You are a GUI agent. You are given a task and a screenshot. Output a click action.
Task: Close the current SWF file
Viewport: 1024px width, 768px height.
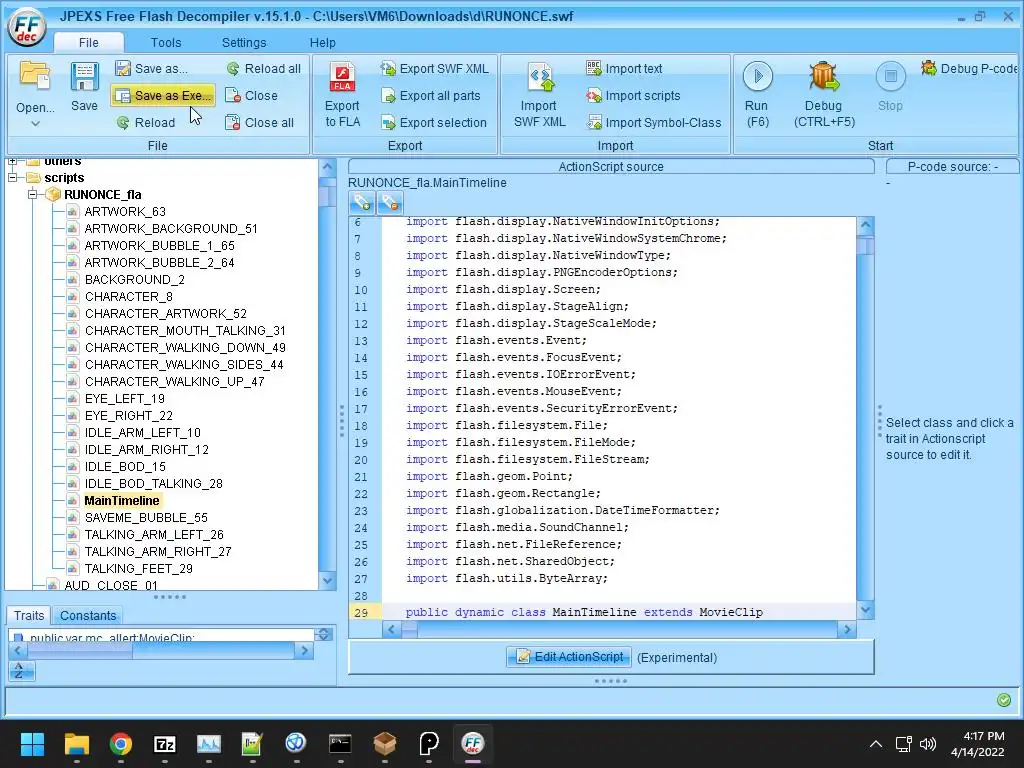[x=252, y=95]
